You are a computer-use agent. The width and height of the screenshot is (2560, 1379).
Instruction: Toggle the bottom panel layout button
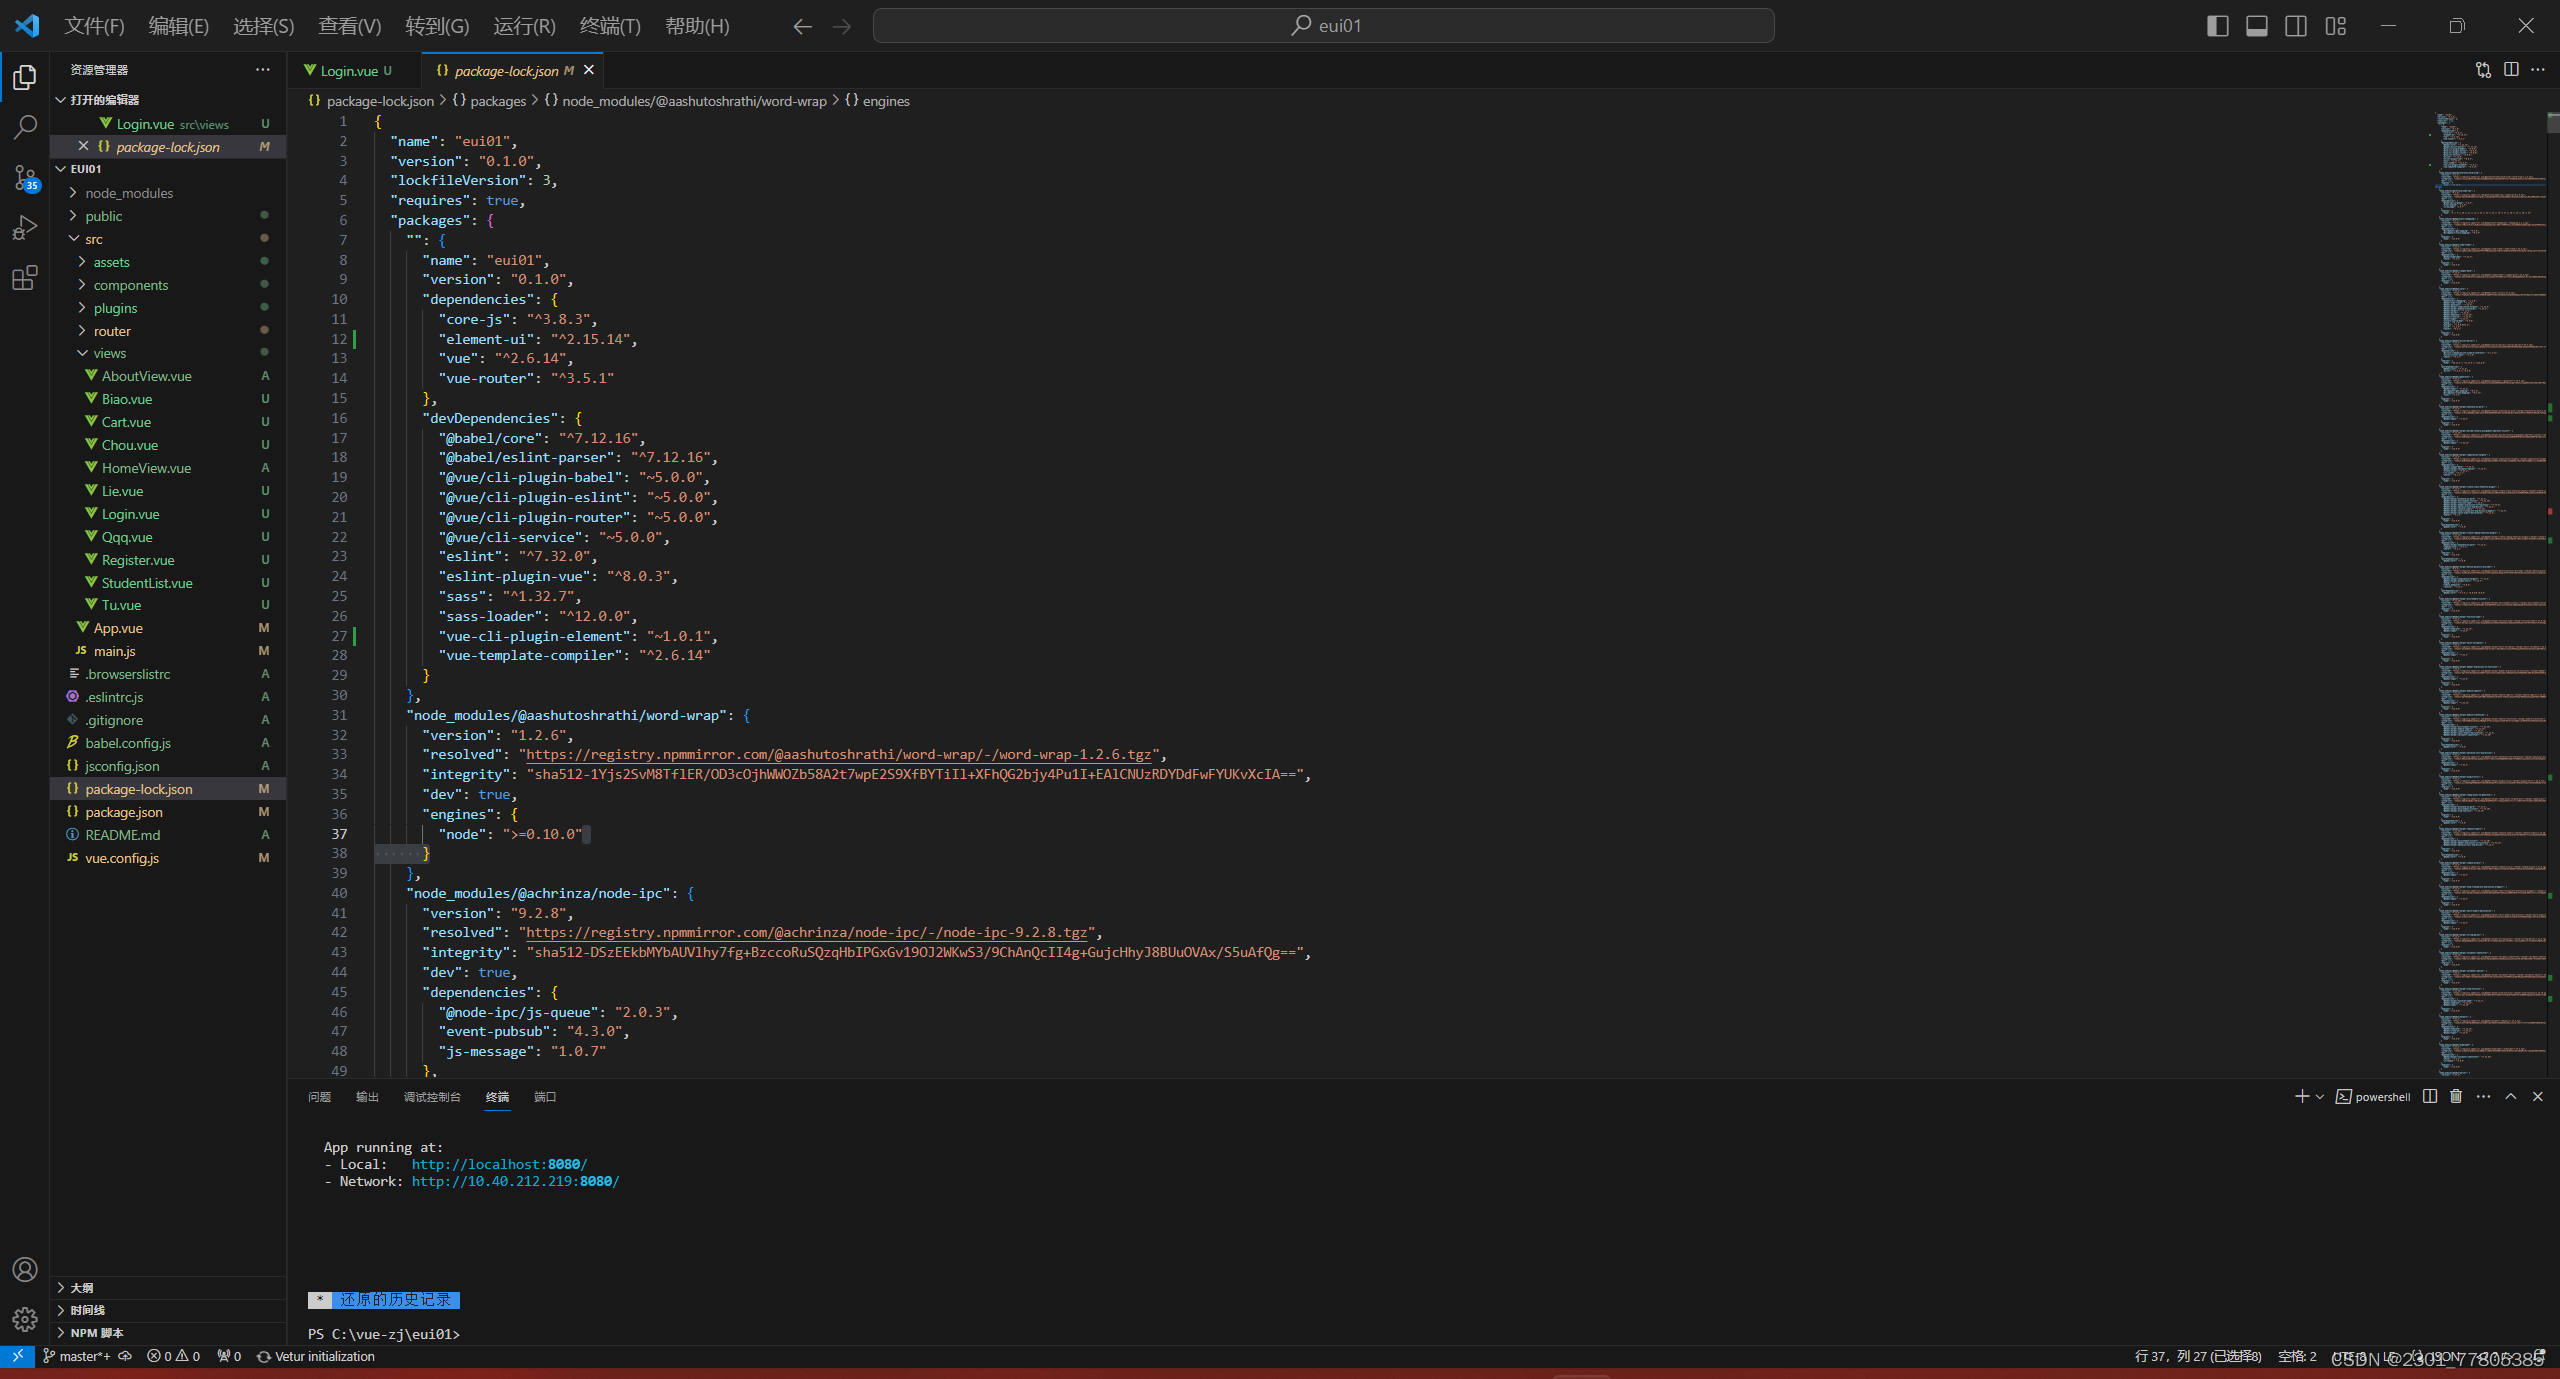click(x=2257, y=26)
